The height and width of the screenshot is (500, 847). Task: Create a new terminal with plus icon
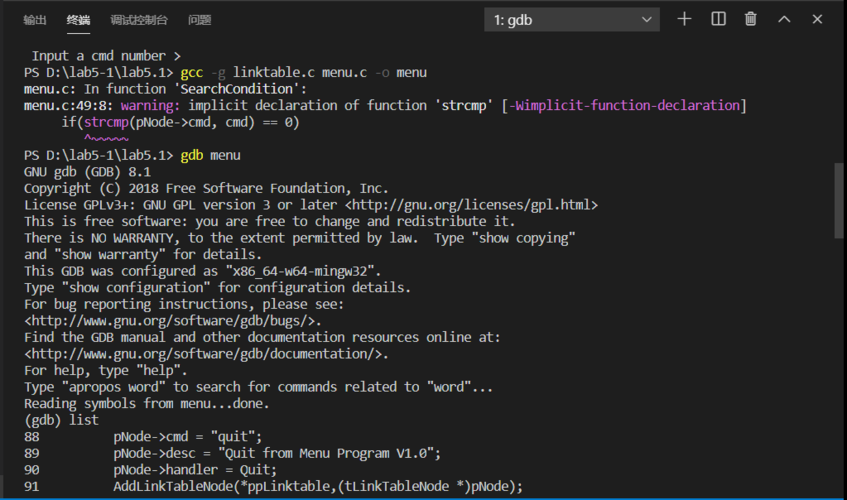click(x=684, y=19)
